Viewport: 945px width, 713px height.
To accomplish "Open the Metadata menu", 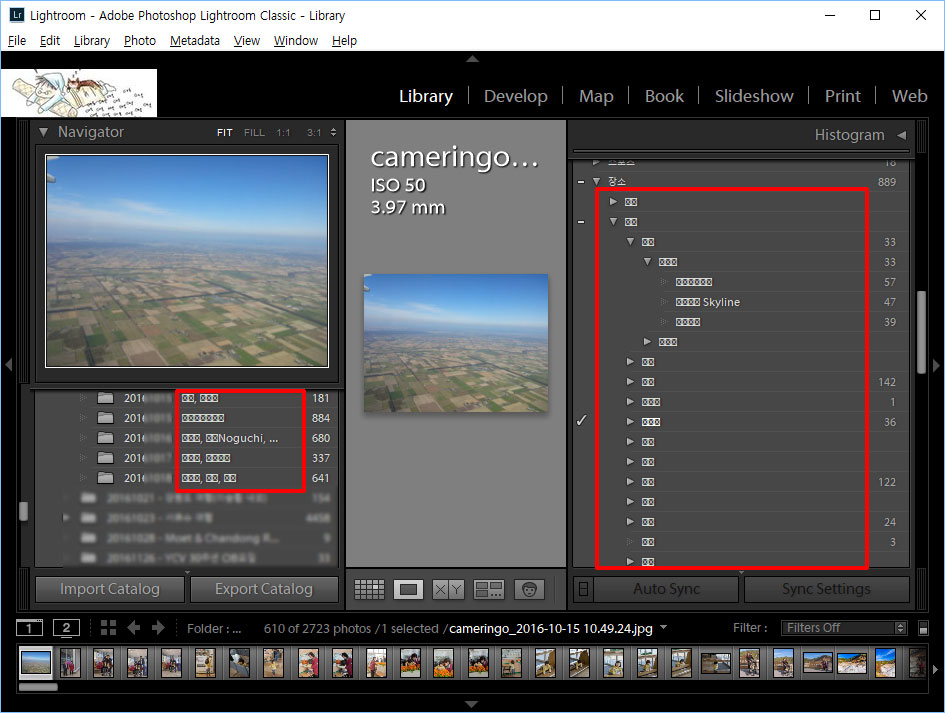I will tap(195, 40).
